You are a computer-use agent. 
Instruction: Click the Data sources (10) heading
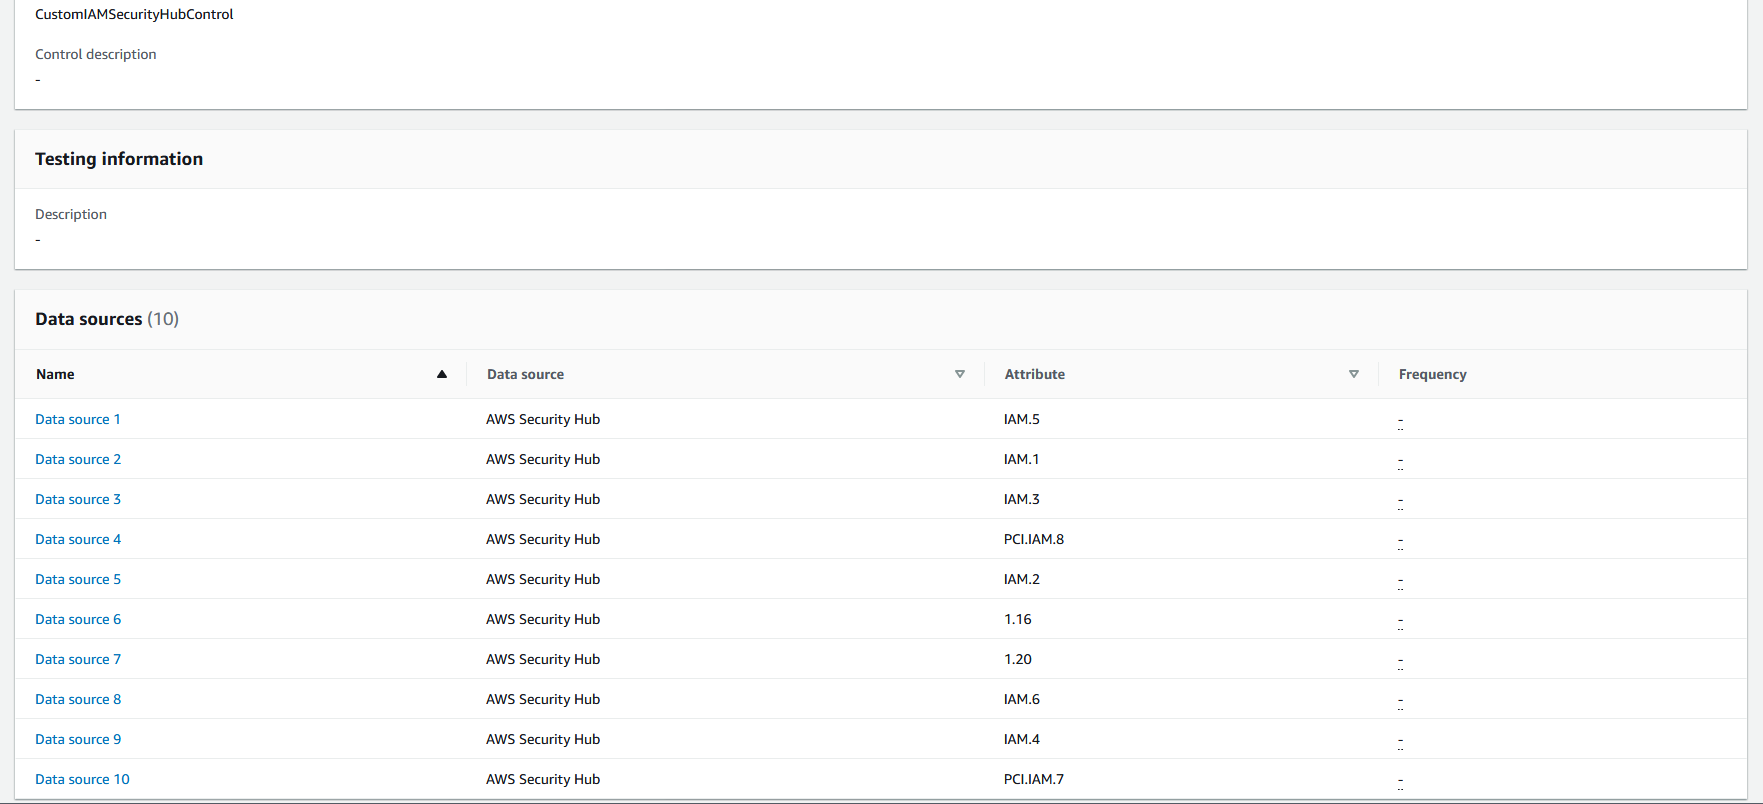pos(107,319)
